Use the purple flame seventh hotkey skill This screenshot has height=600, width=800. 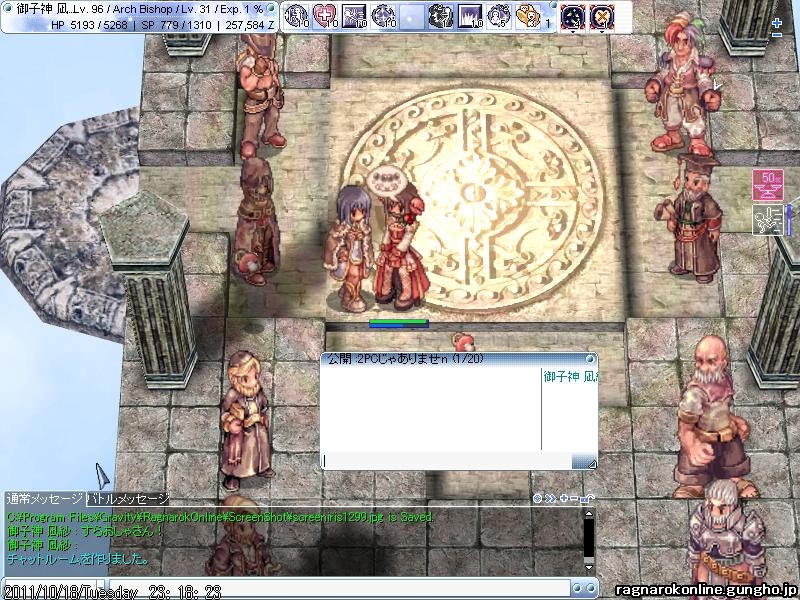point(470,16)
